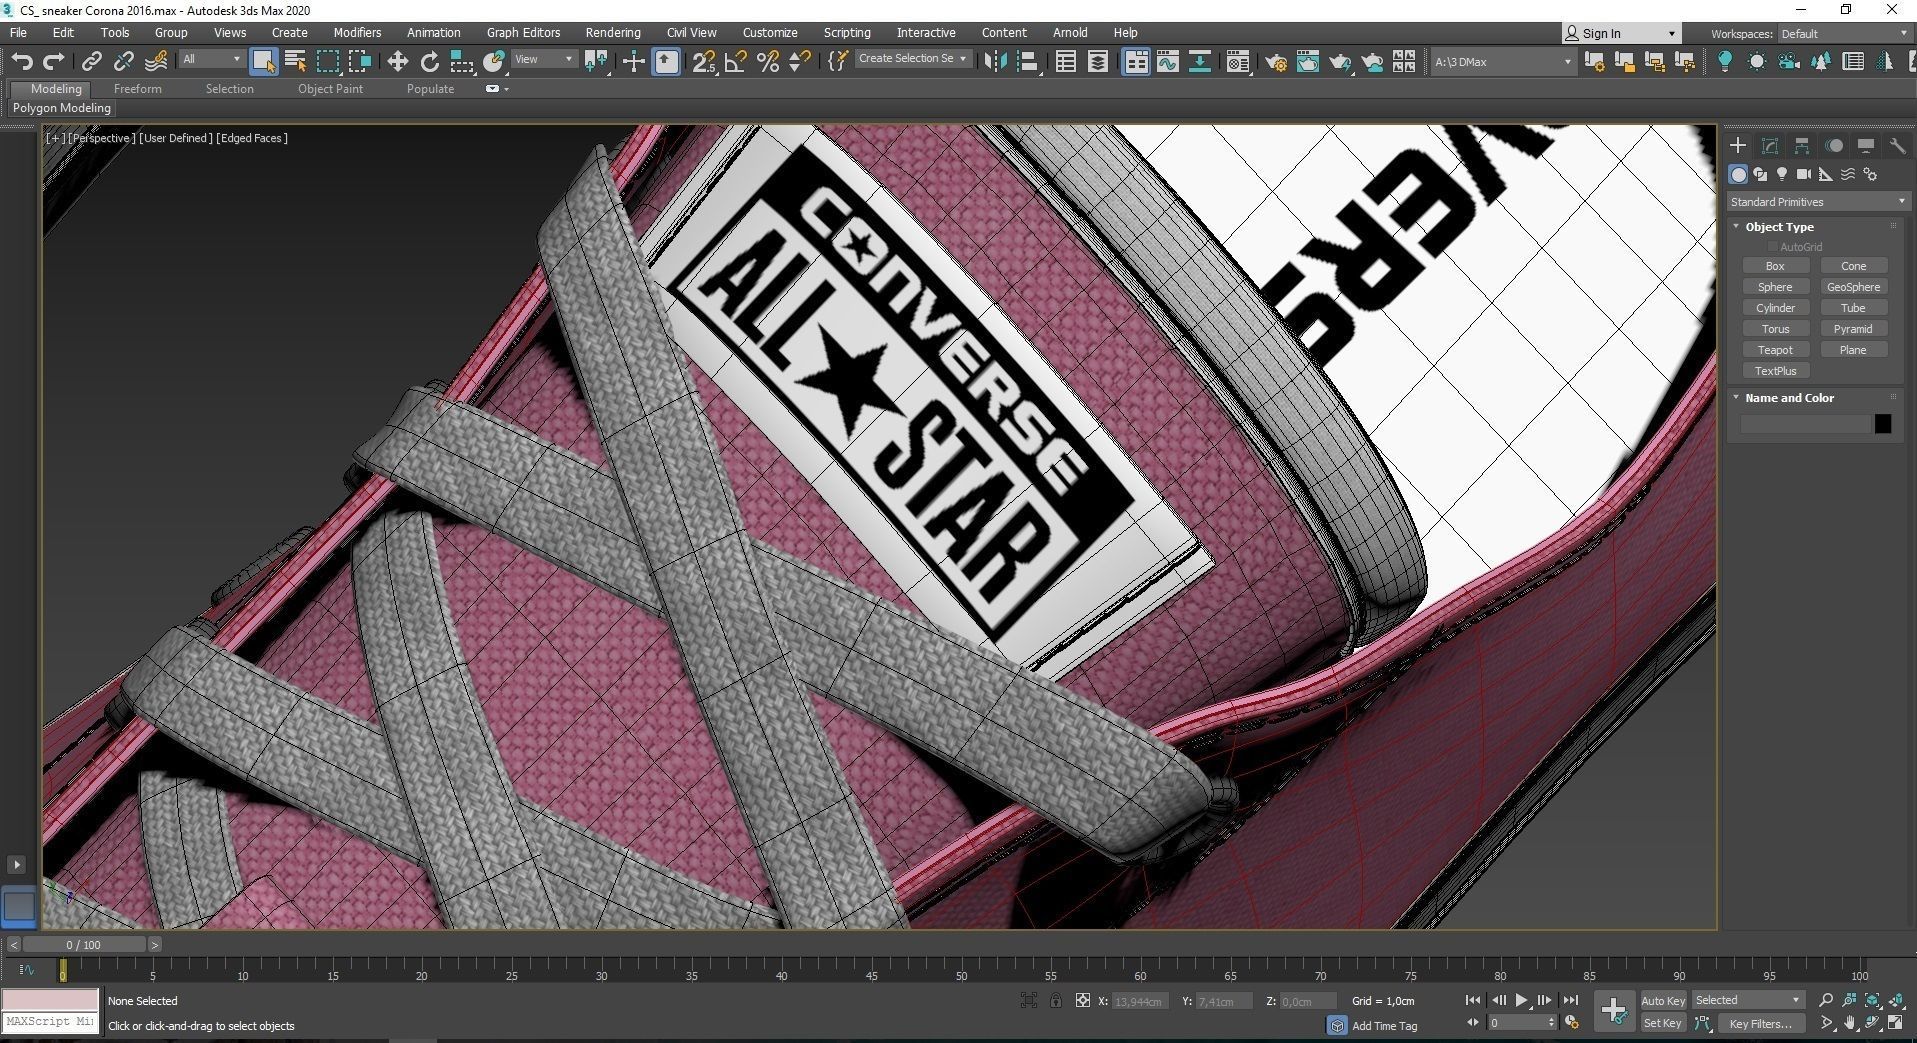Open the Schematic View icon
The height and width of the screenshot is (1043, 1917).
1199,62
